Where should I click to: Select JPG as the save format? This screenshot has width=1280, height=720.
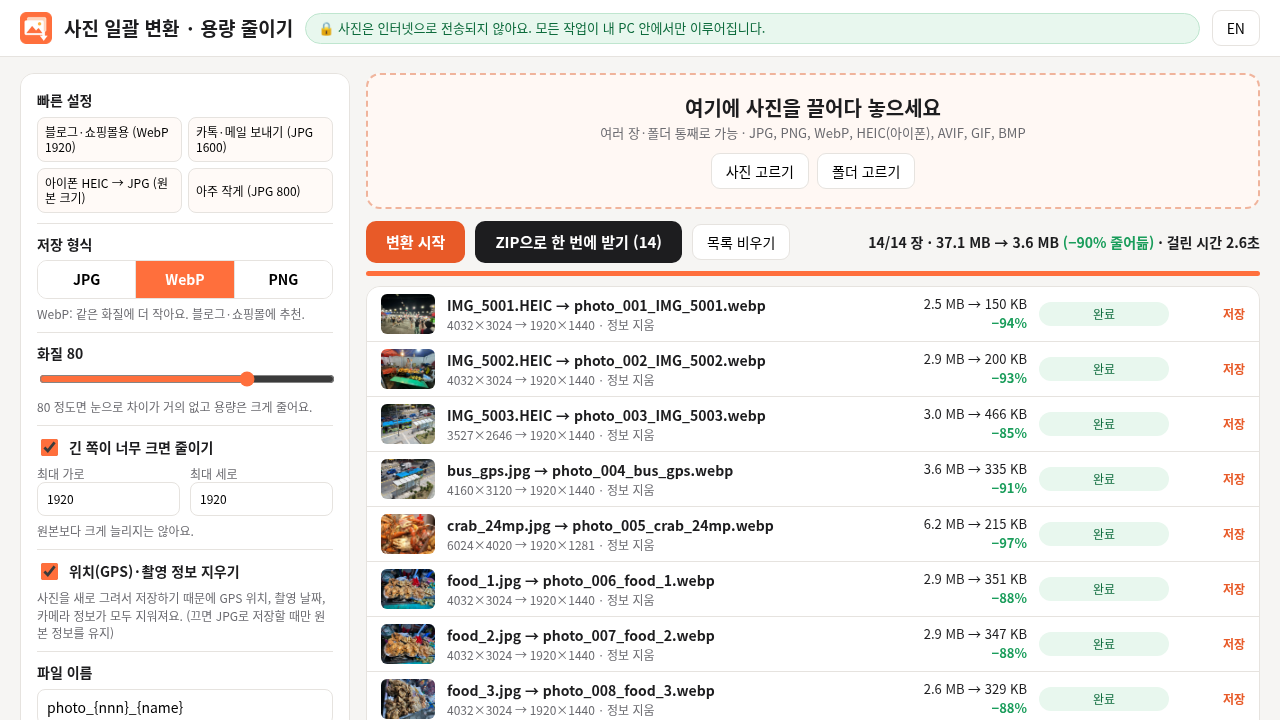[87, 279]
